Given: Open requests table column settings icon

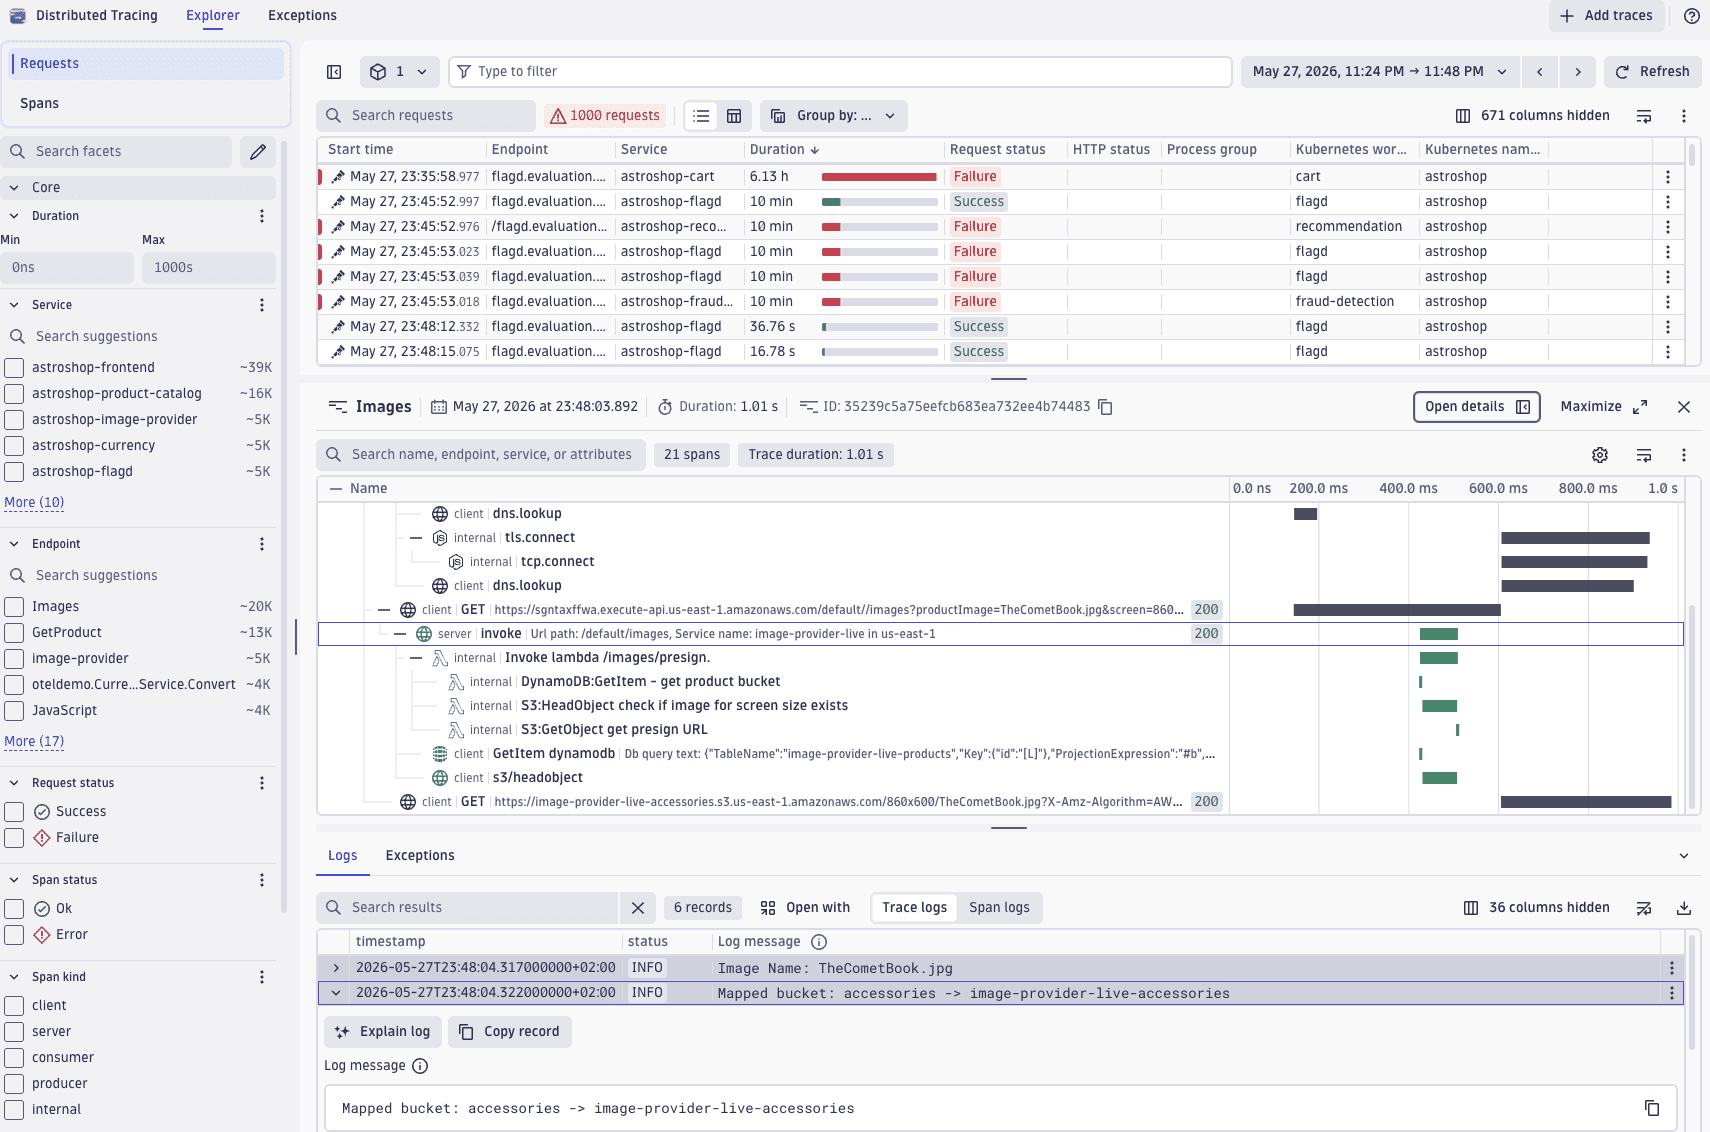Looking at the screenshot, I should 1644,116.
